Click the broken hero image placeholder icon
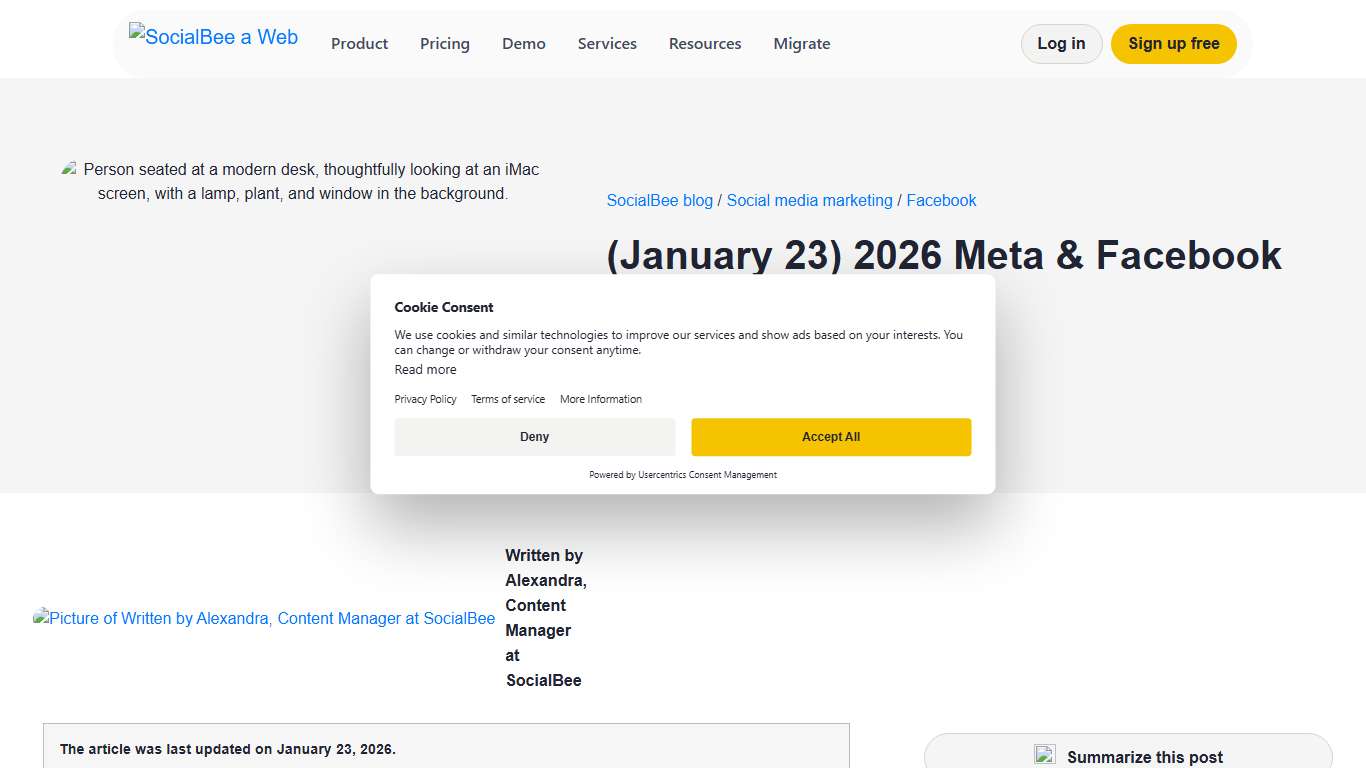1366x768 pixels. pyautogui.click(x=68, y=167)
